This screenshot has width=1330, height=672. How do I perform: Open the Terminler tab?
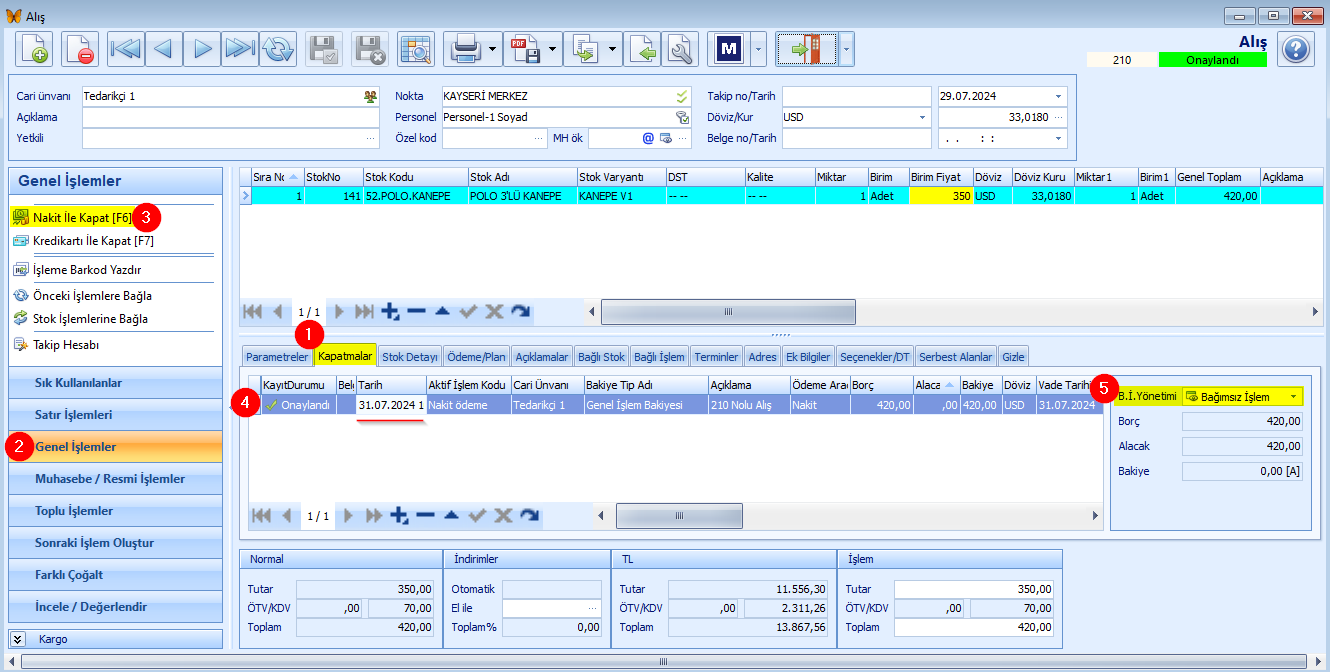[716, 357]
